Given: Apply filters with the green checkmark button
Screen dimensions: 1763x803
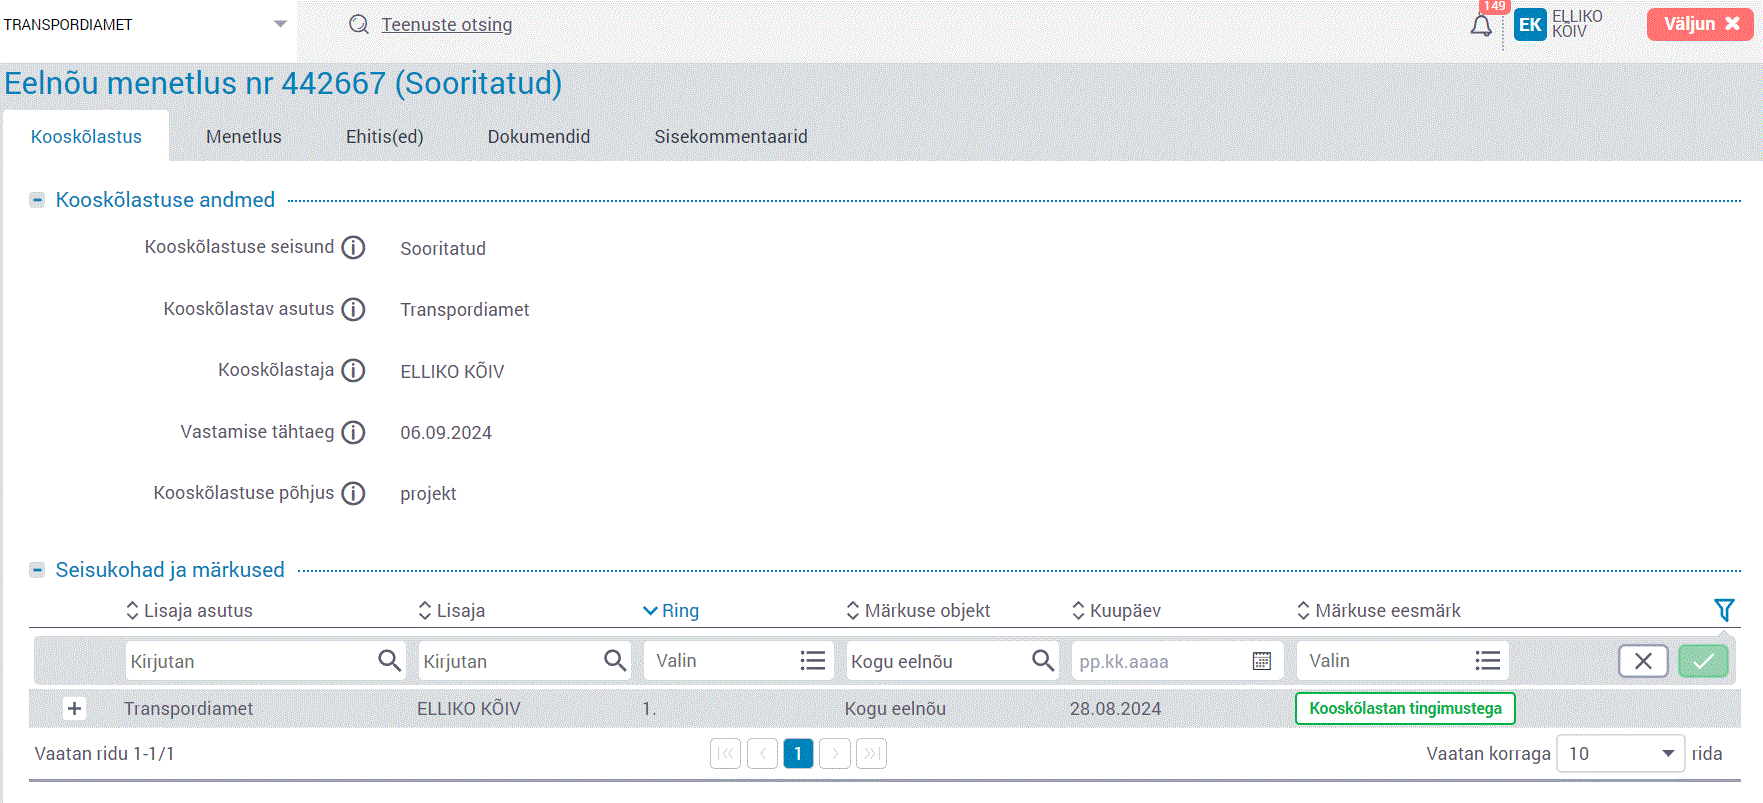Looking at the screenshot, I should pyautogui.click(x=1703, y=661).
